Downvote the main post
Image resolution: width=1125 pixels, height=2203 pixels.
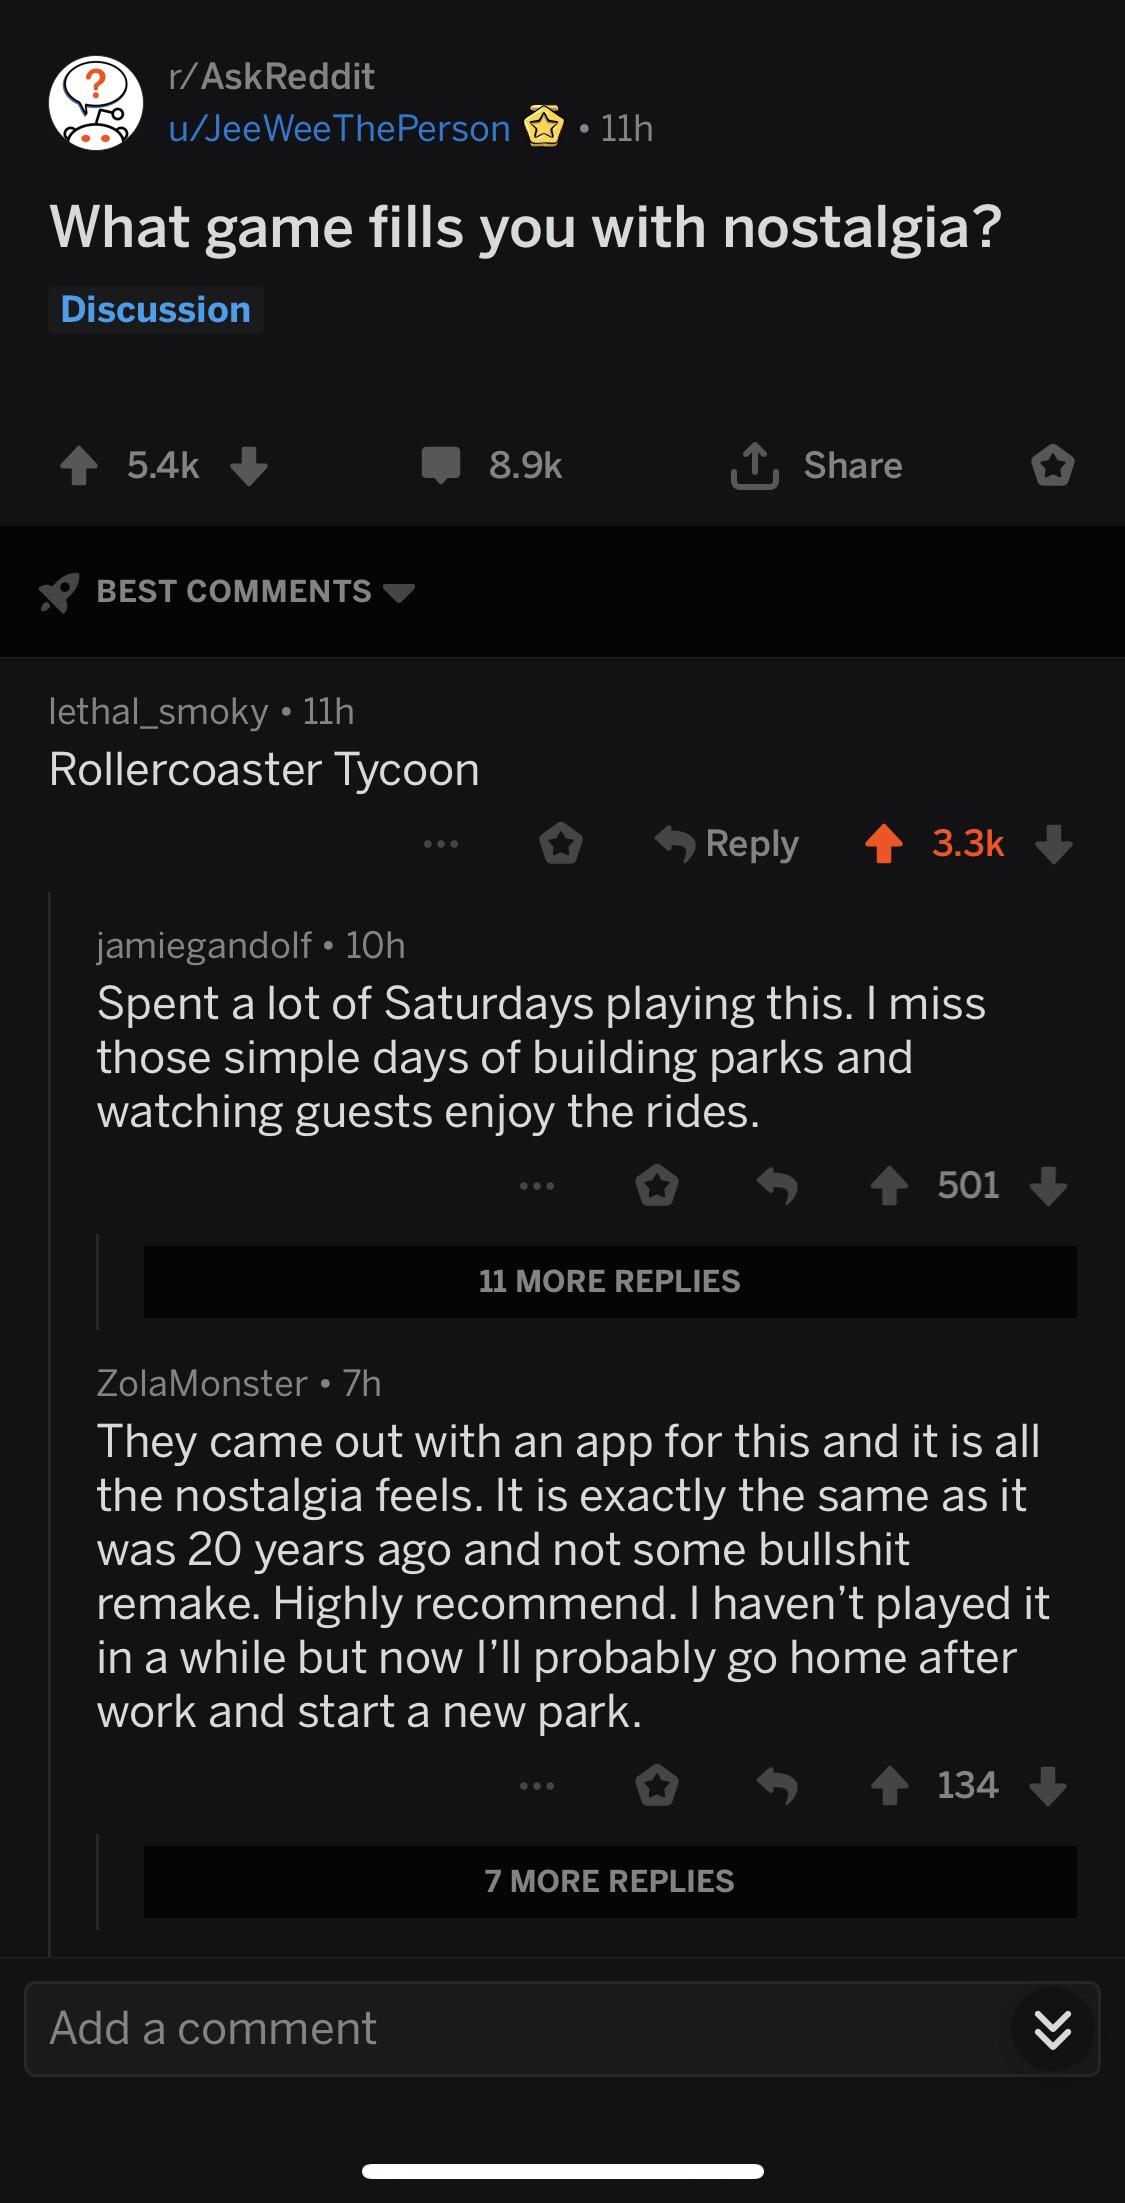[x=249, y=465]
